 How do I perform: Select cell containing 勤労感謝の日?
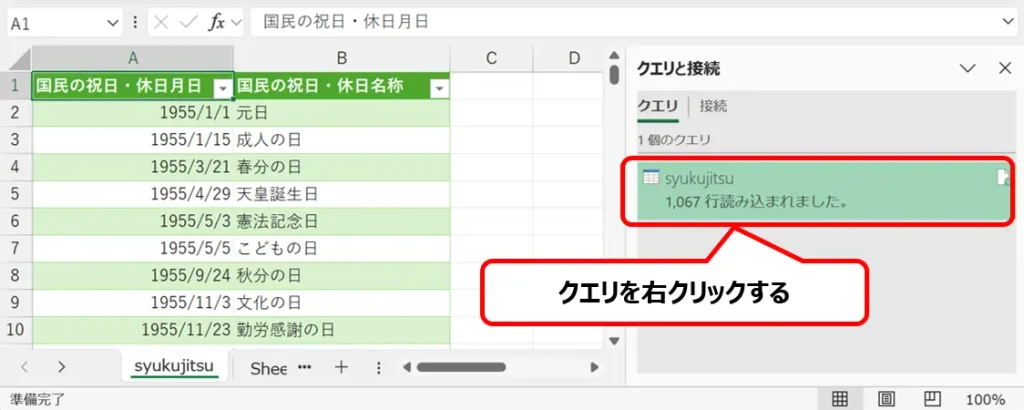tap(342, 330)
